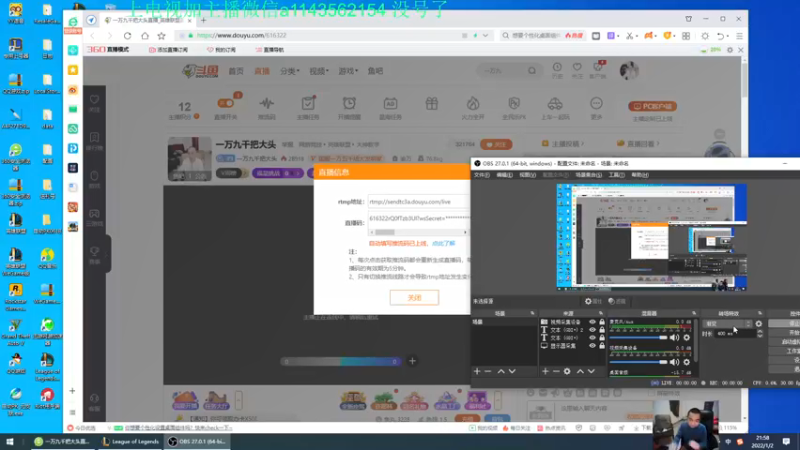Open the scene transition type dropdown
Viewport: 800px width, 450px height.
pyautogui.click(x=728, y=324)
